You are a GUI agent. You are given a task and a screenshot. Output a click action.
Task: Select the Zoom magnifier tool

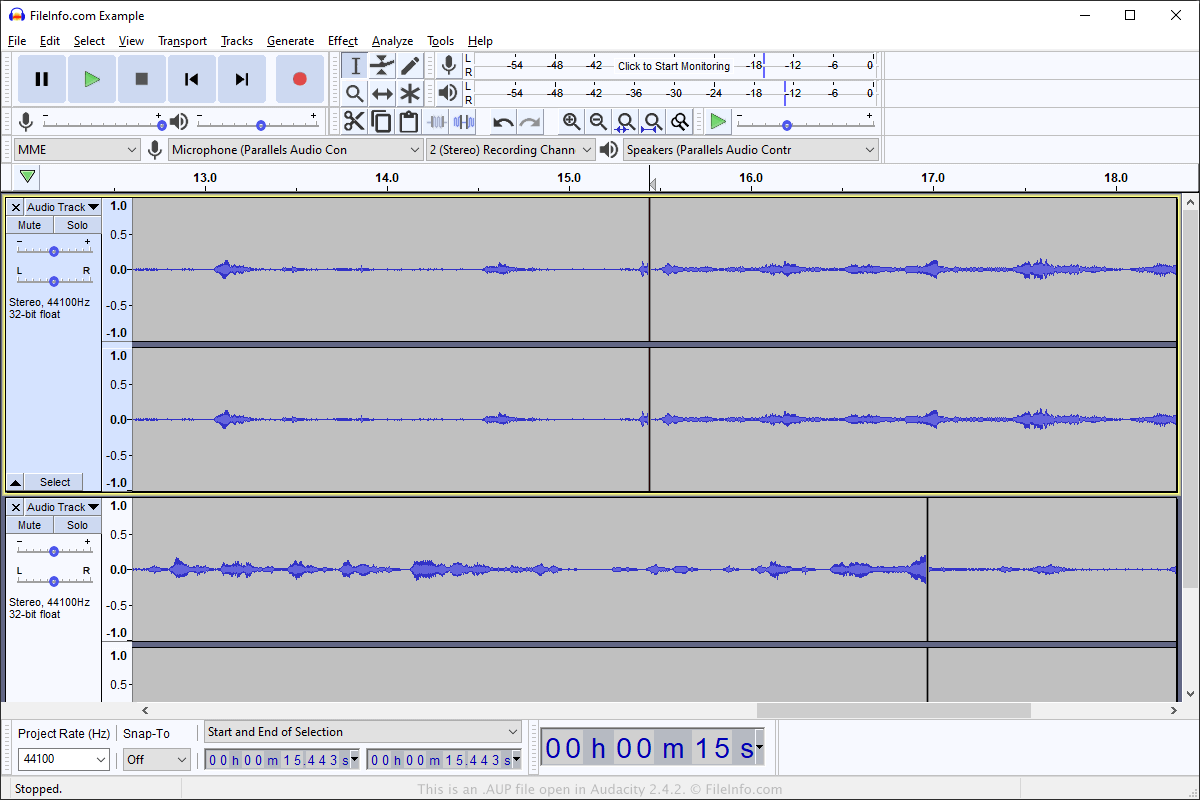(355, 93)
